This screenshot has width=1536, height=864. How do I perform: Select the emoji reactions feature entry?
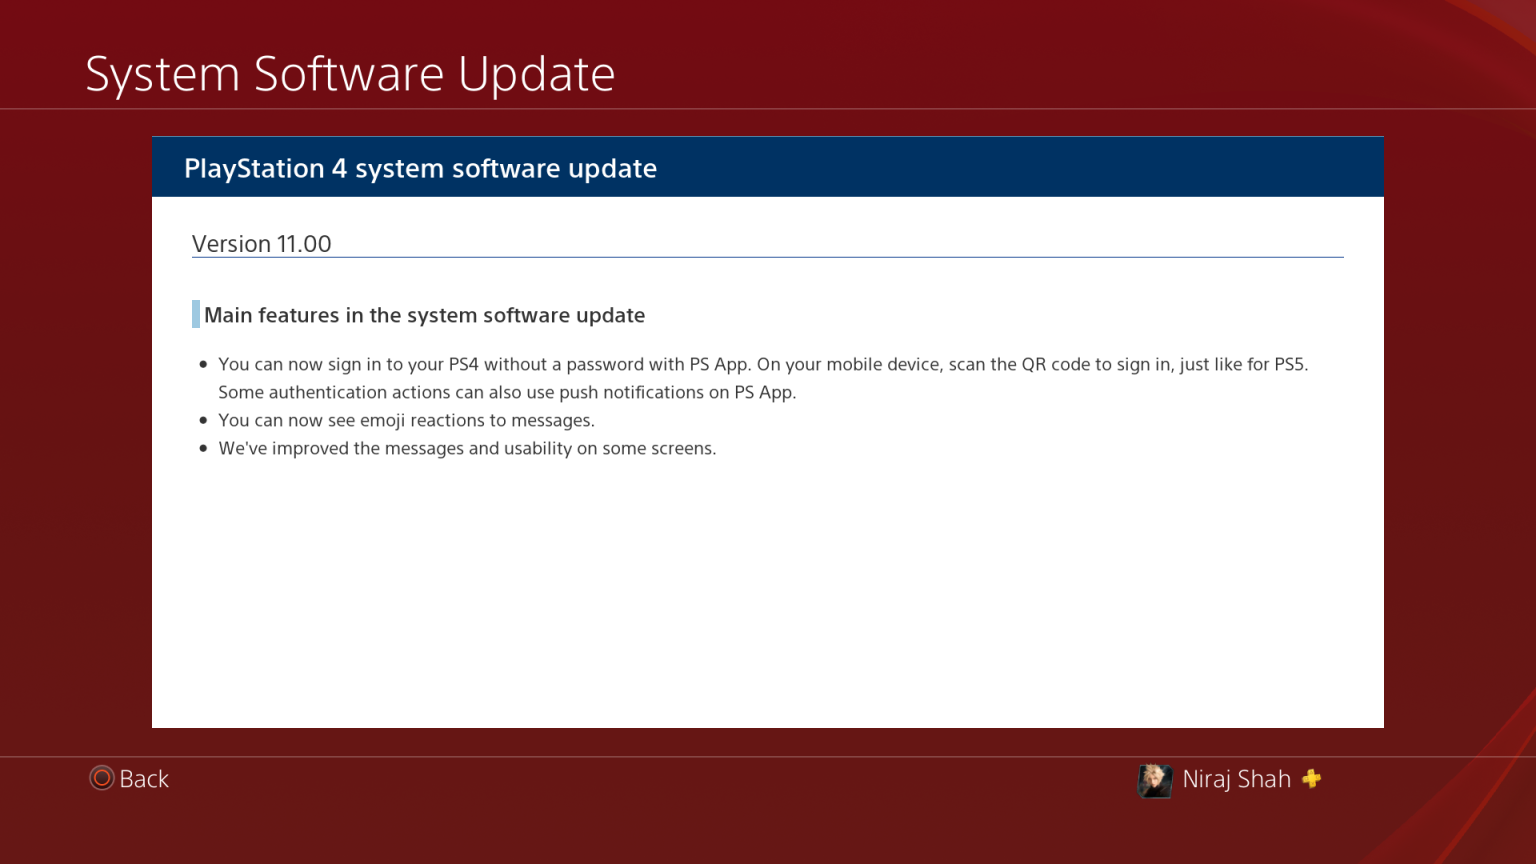[x=406, y=420]
